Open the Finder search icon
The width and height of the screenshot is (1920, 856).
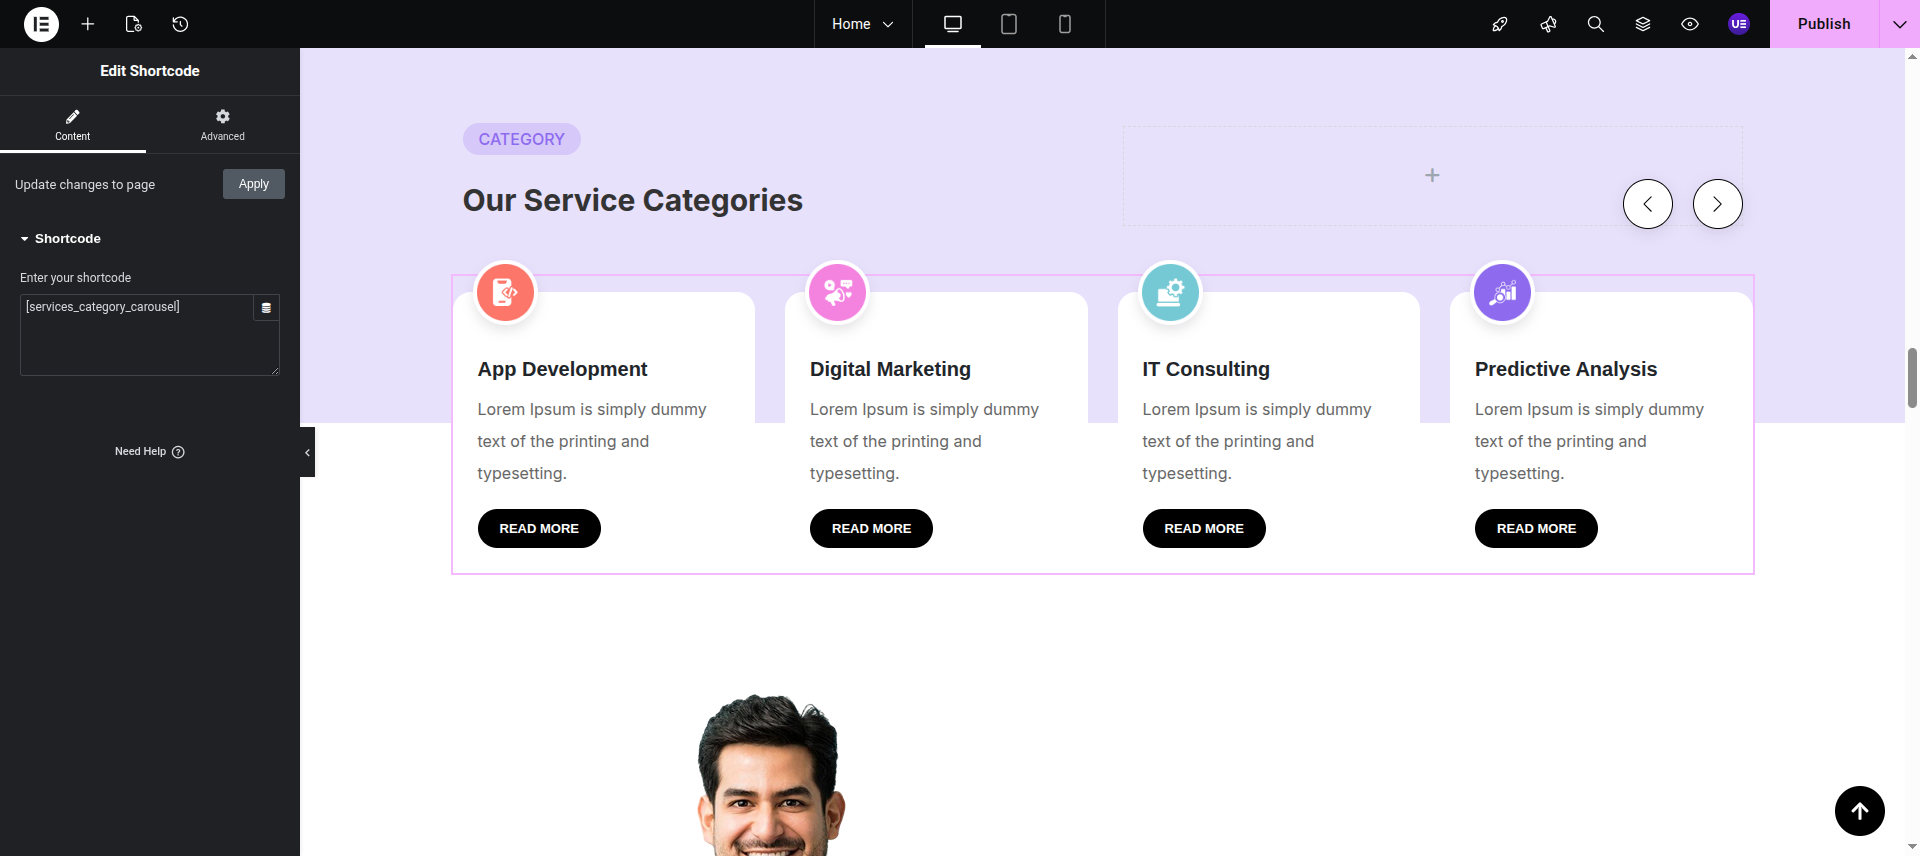[1595, 24]
